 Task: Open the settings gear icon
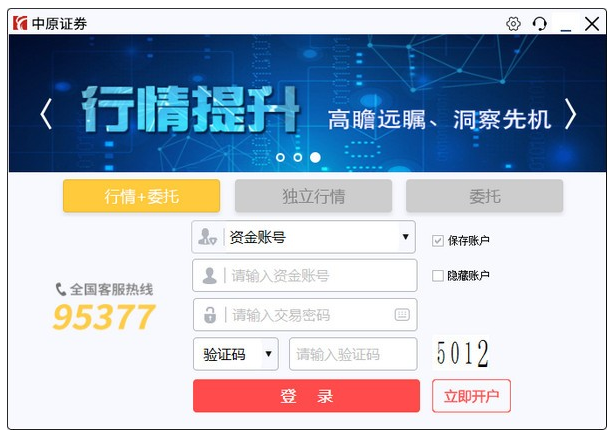[513, 24]
